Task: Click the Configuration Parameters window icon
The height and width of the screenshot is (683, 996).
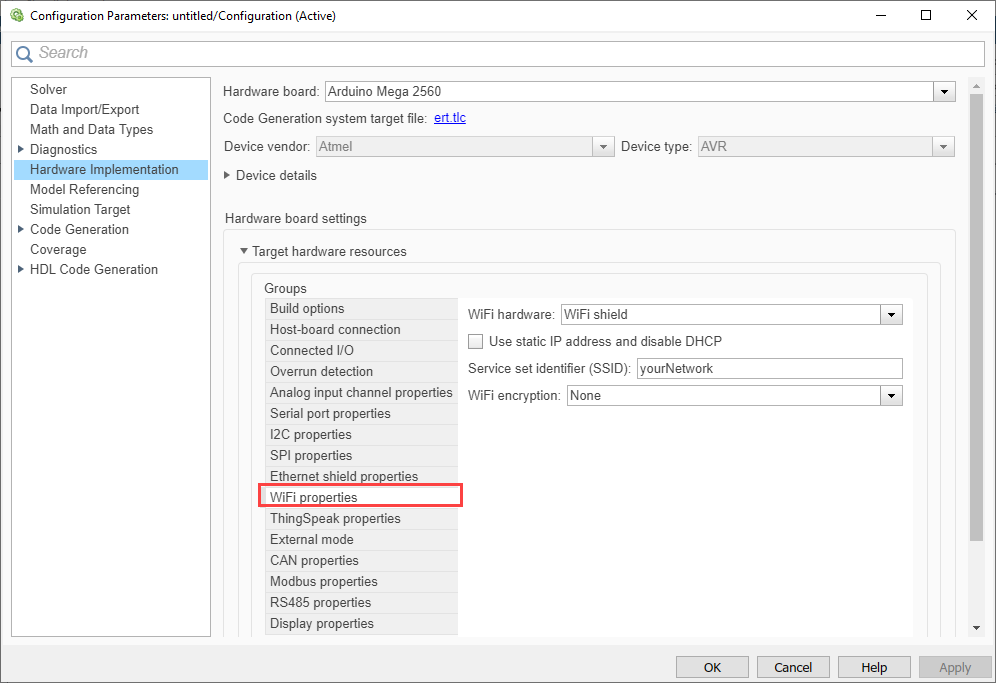Action: pos(17,15)
